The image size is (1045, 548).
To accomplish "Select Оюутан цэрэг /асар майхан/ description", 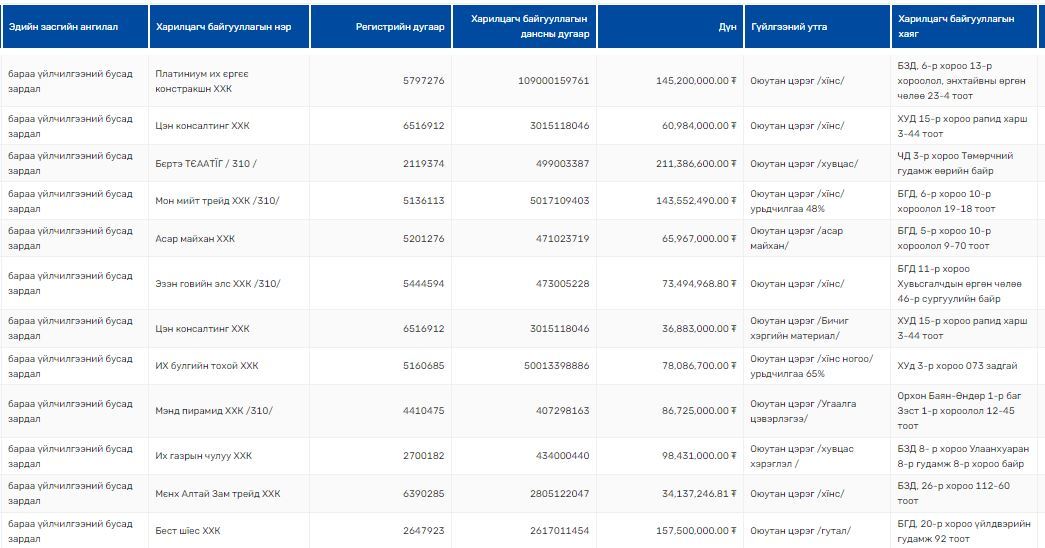I will click(x=796, y=239).
